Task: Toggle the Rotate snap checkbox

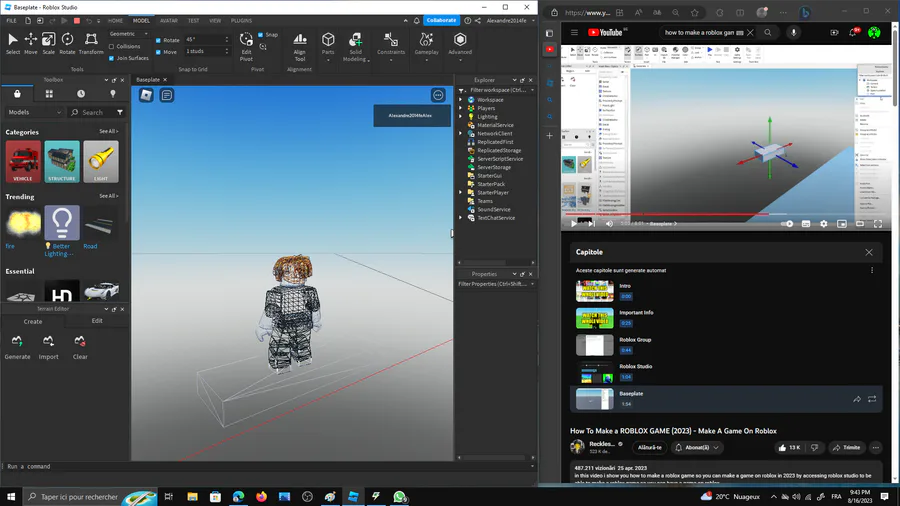Action: coord(159,41)
